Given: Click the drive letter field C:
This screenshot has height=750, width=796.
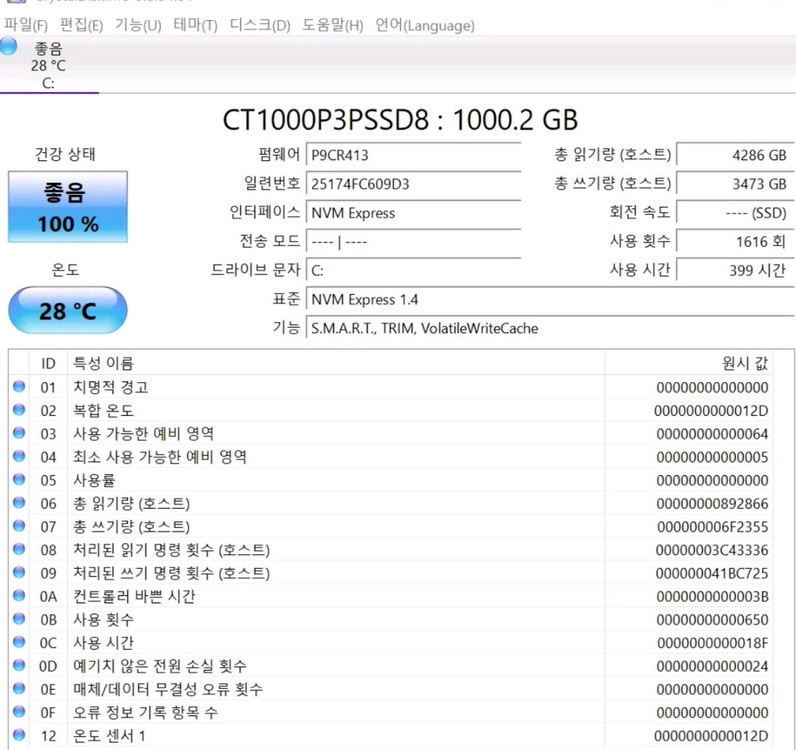Looking at the screenshot, I should pos(414,270).
